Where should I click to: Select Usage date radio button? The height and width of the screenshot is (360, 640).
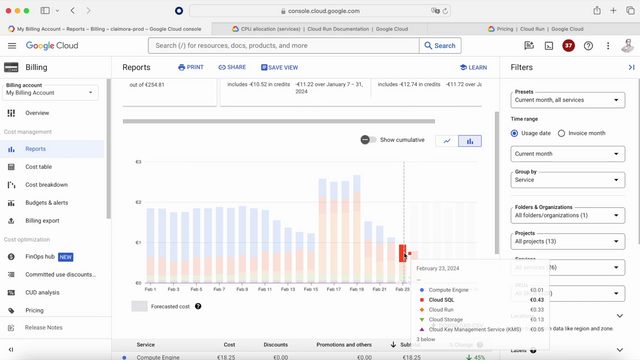coord(514,133)
